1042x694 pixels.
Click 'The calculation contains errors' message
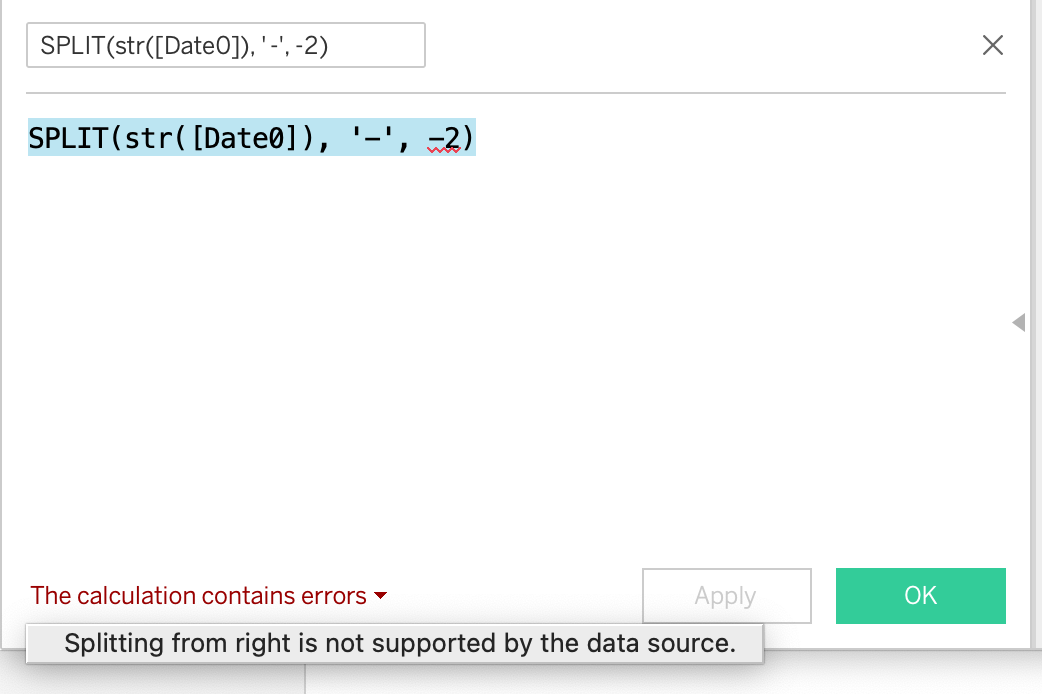(x=195, y=595)
